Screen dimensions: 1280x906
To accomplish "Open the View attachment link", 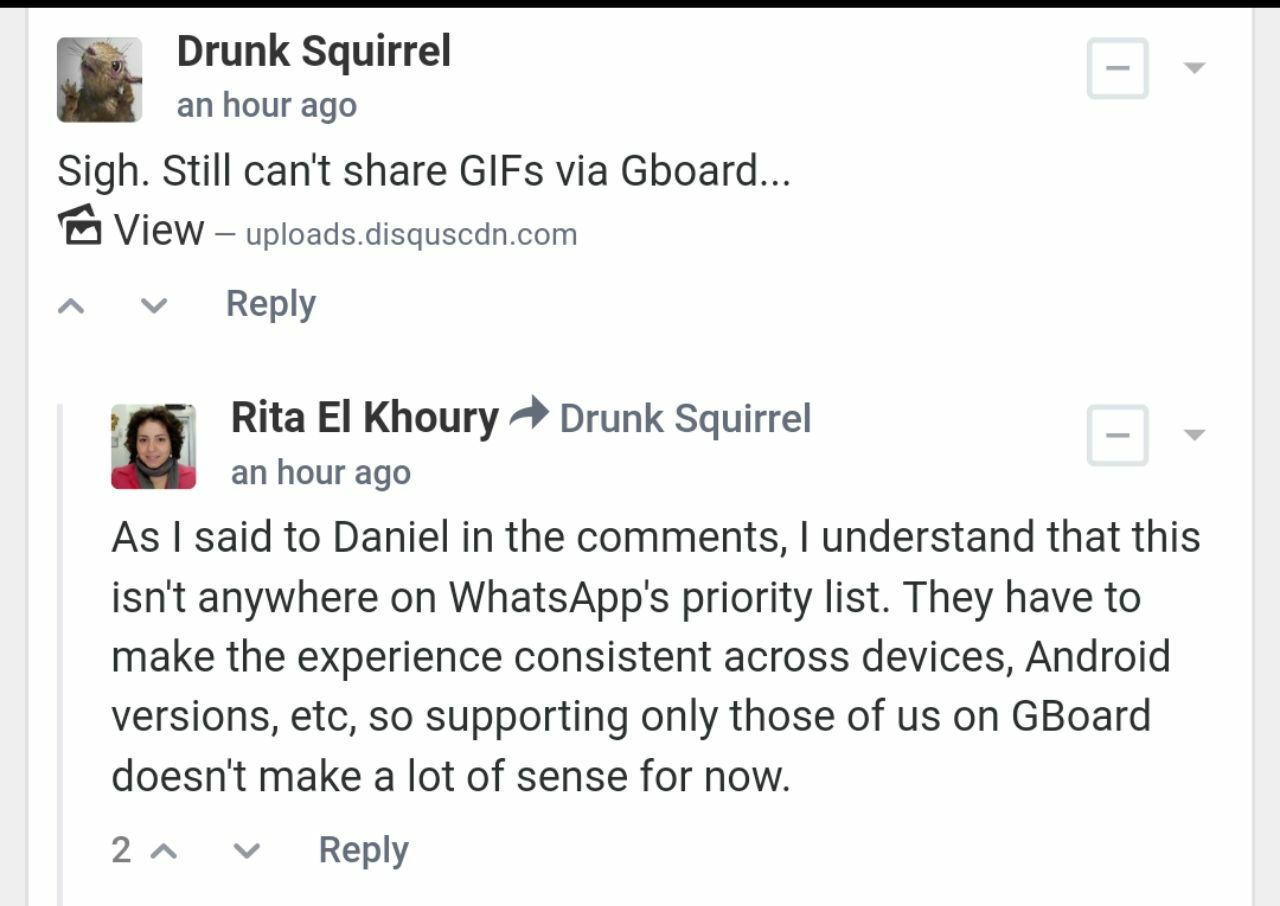I will (x=158, y=230).
